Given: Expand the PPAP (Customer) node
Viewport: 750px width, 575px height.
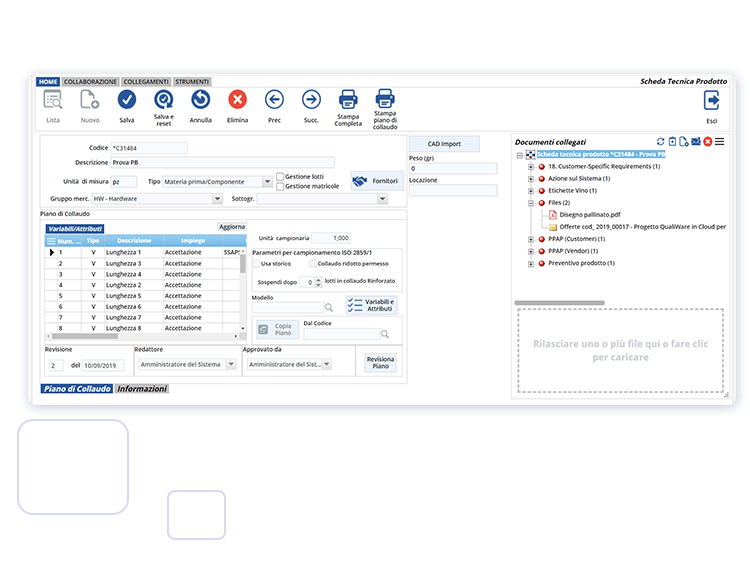Looking at the screenshot, I should (530, 239).
